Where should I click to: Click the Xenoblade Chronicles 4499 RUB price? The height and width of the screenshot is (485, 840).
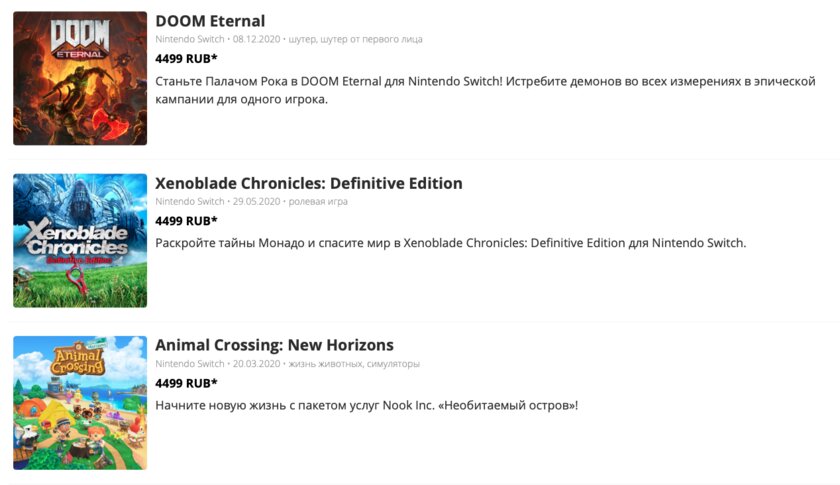[186, 221]
